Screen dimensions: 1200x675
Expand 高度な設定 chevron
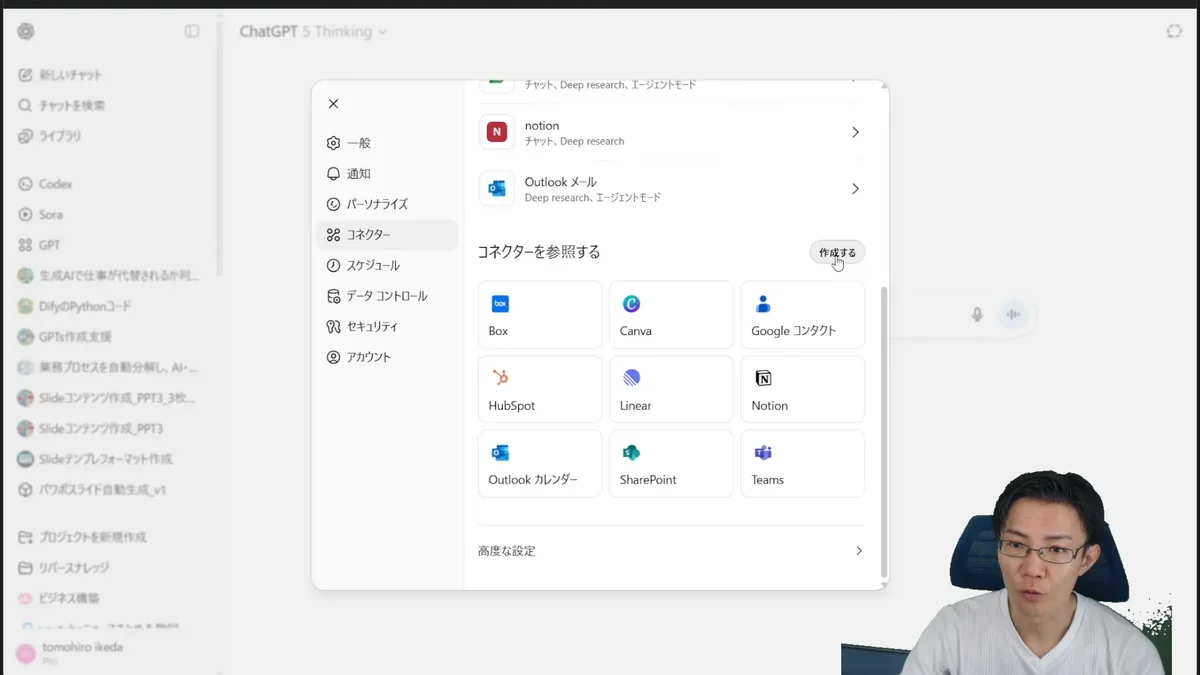[858, 551]
